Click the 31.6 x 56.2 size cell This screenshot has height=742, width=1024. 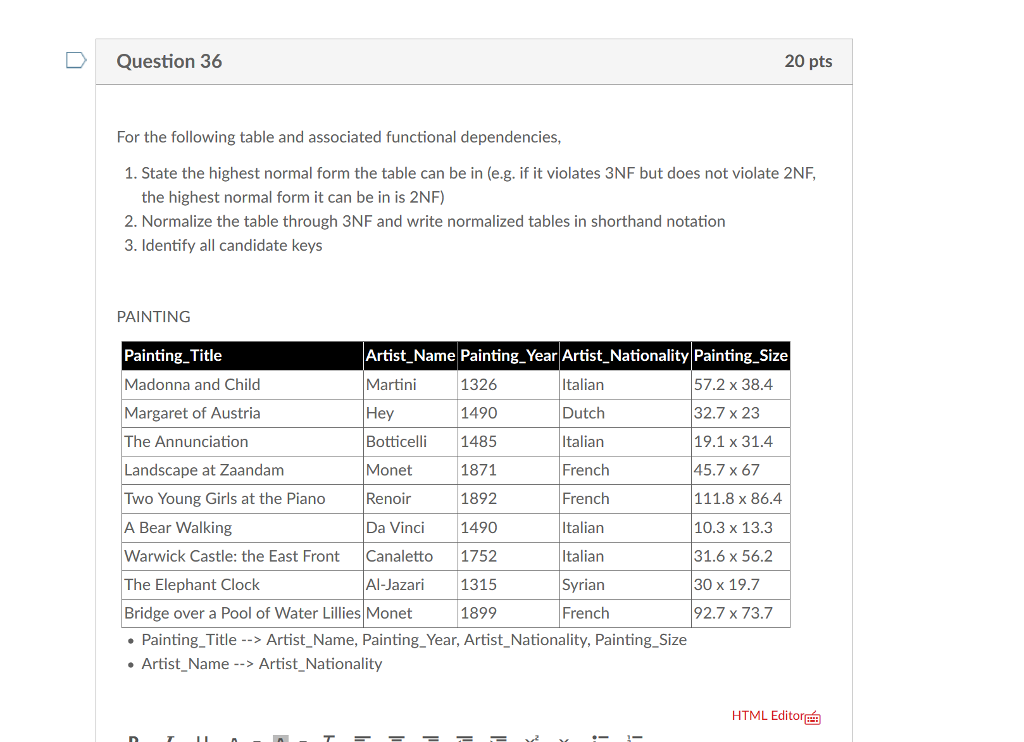click(741, 556)
